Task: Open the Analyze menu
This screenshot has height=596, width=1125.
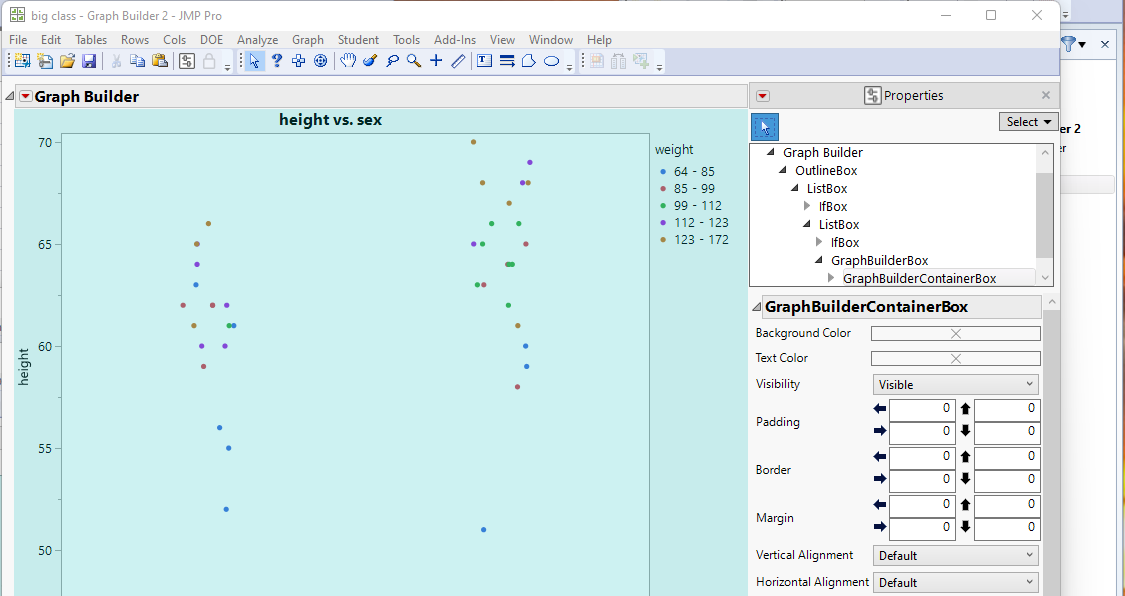Action: (x=257, y=40)
